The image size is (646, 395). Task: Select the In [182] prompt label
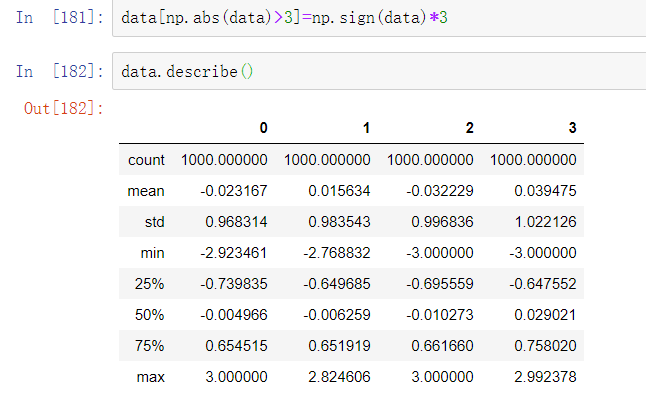(60, 71)
